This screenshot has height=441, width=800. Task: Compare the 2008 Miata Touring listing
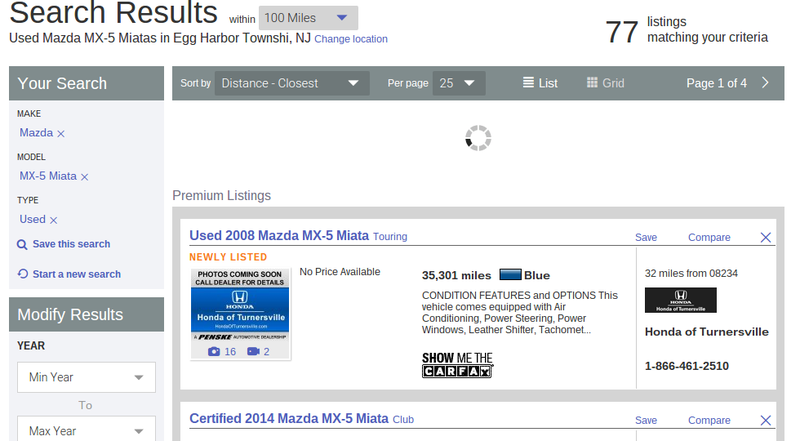(x=709, y=237)
